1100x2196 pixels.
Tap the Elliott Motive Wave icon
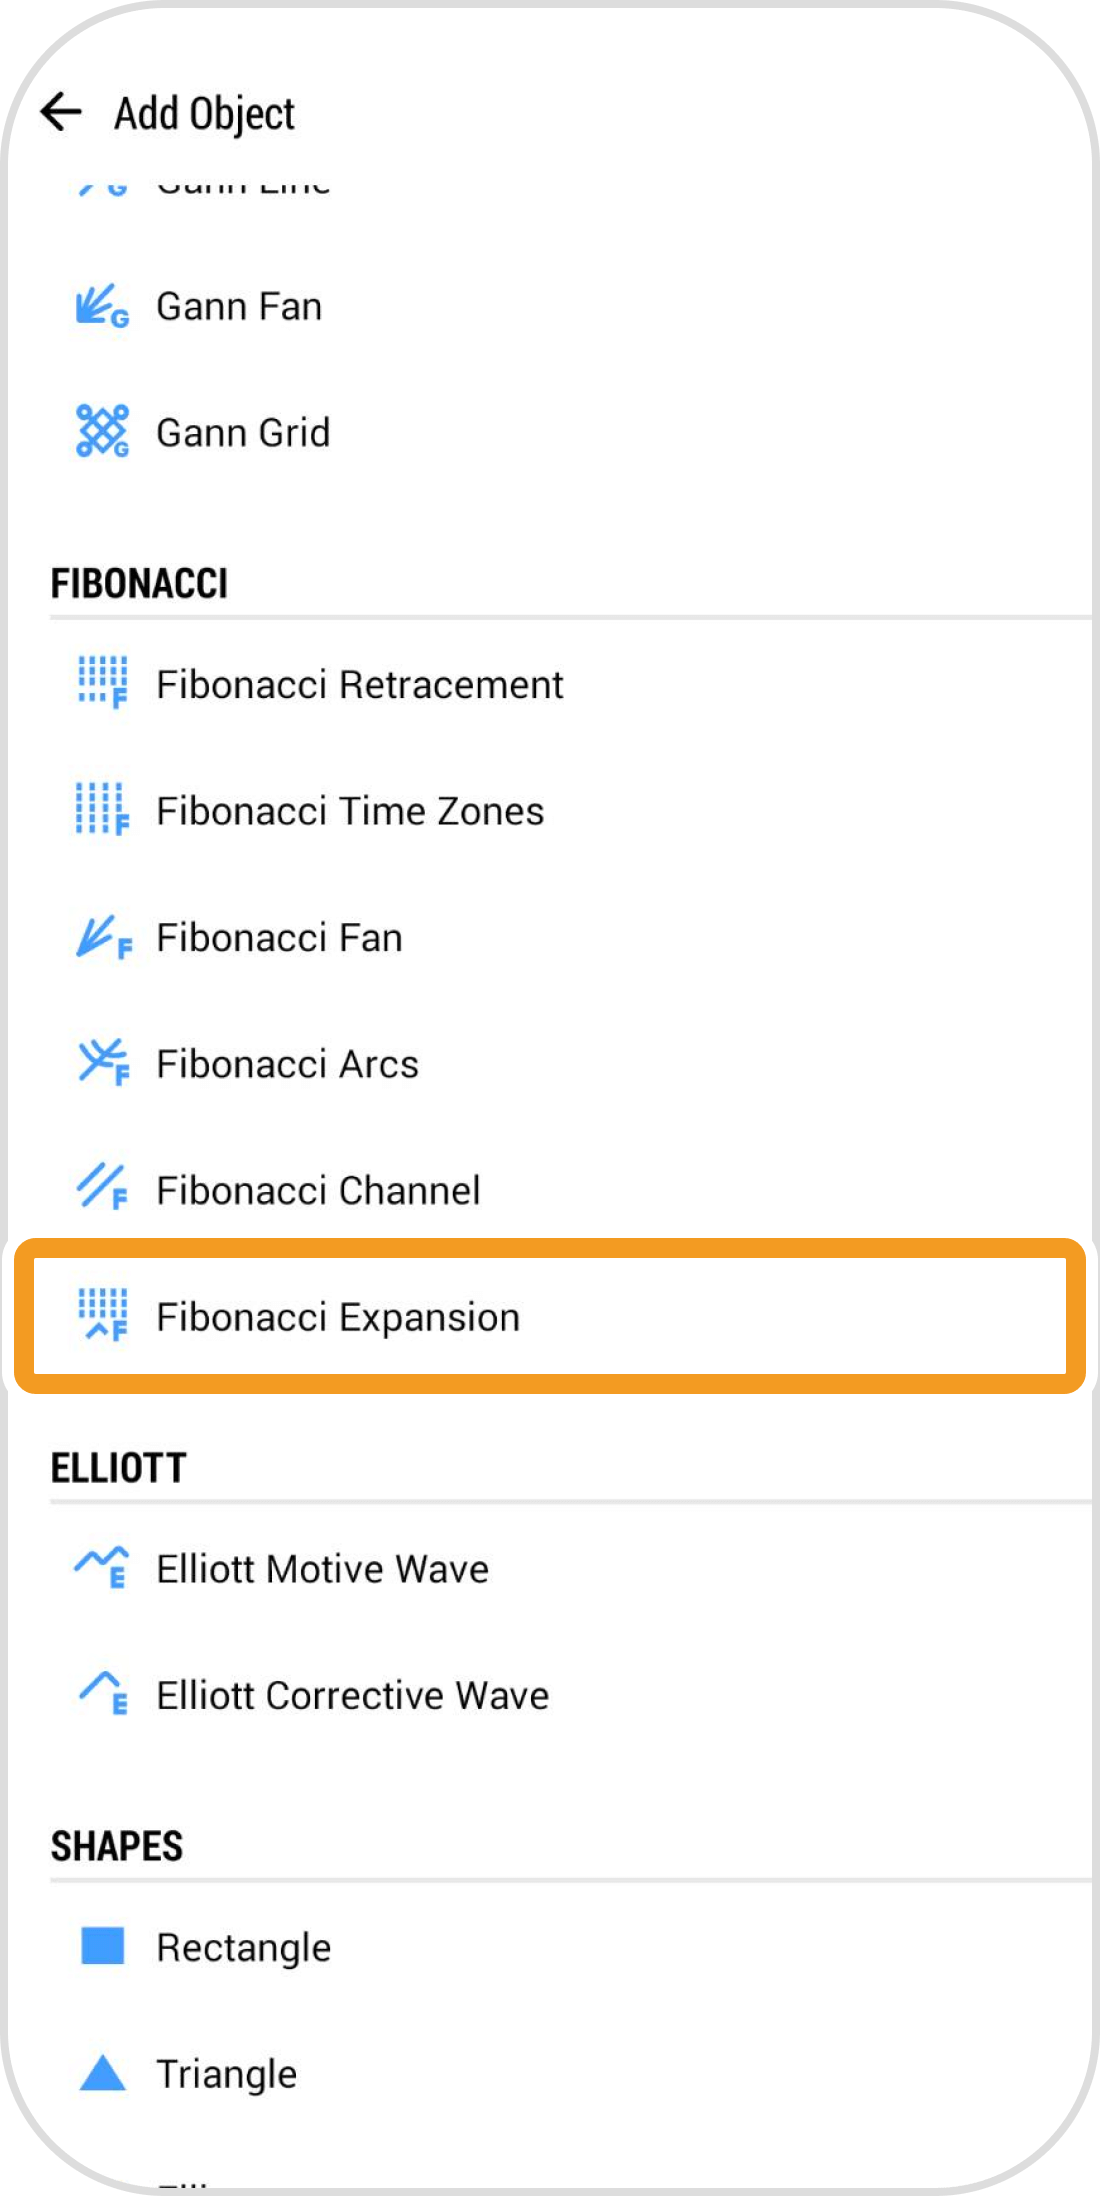coord(102,1568)
